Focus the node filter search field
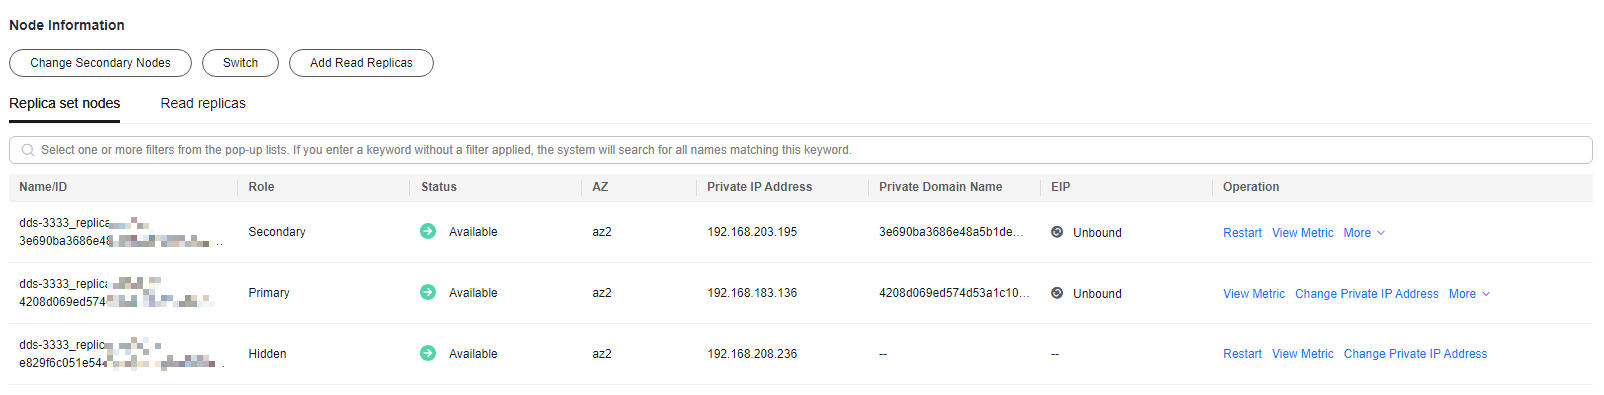Image resolution: width=1604 pixels, height=395 pixels. [800, 150]
